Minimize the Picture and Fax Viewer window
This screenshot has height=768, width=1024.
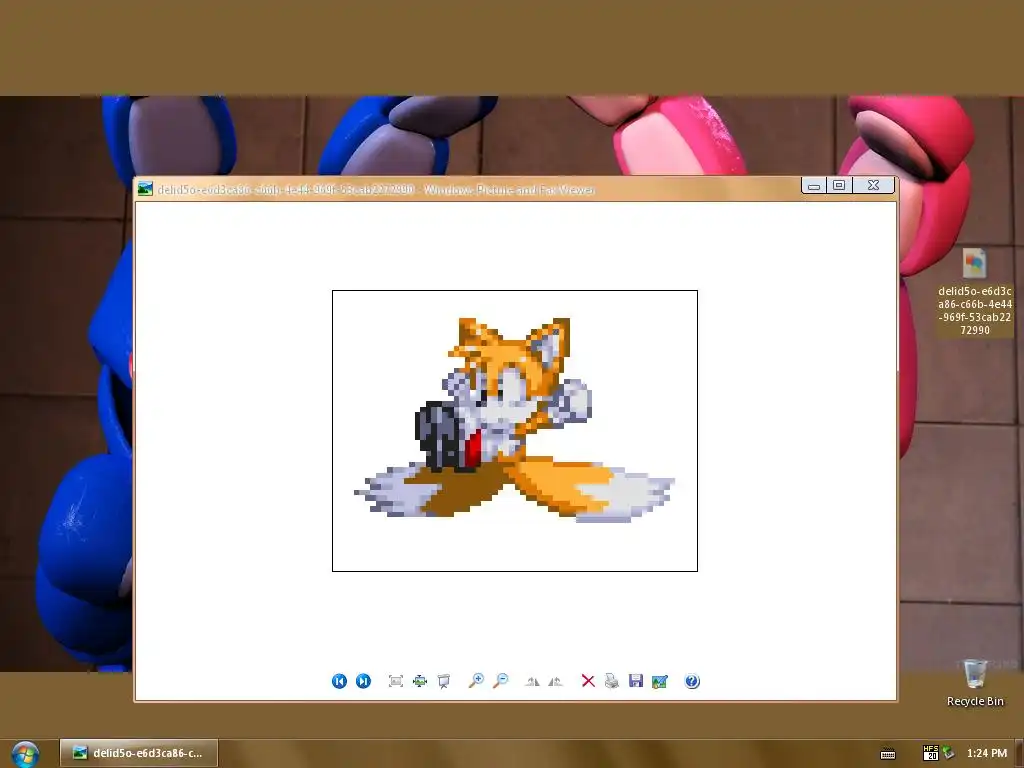pos(814,185)
